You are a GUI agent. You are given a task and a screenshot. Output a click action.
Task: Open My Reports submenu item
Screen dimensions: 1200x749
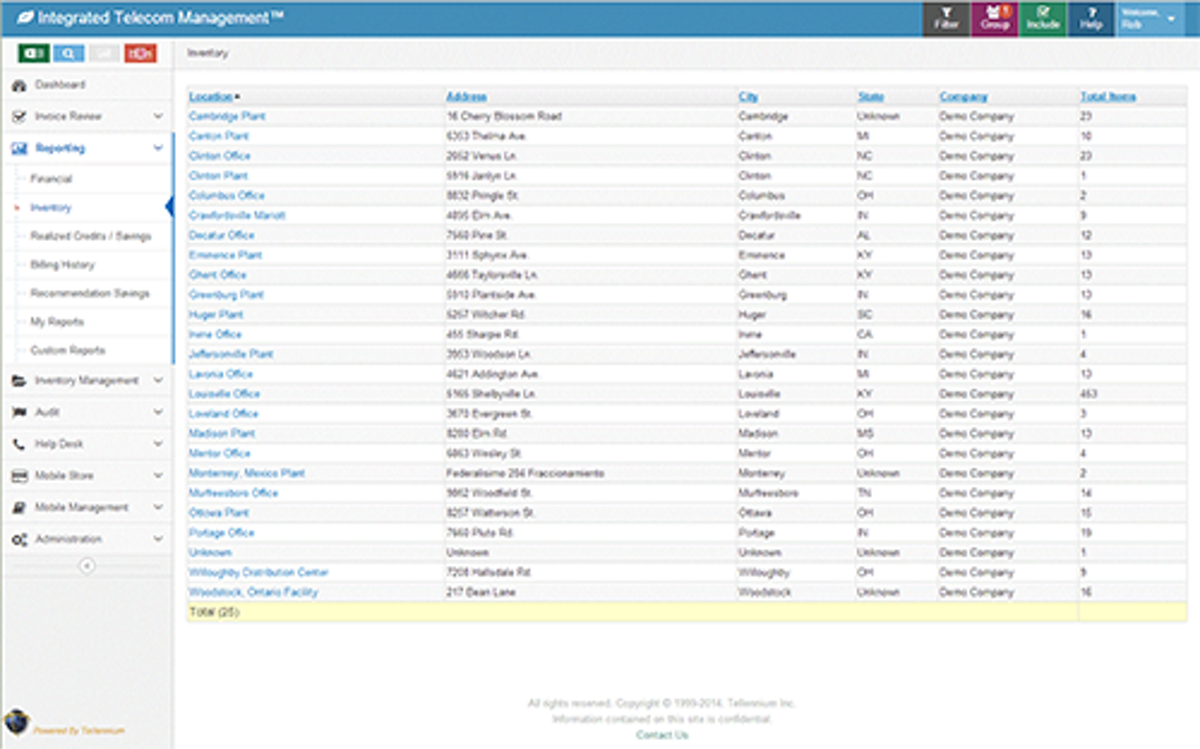(57, 322)
